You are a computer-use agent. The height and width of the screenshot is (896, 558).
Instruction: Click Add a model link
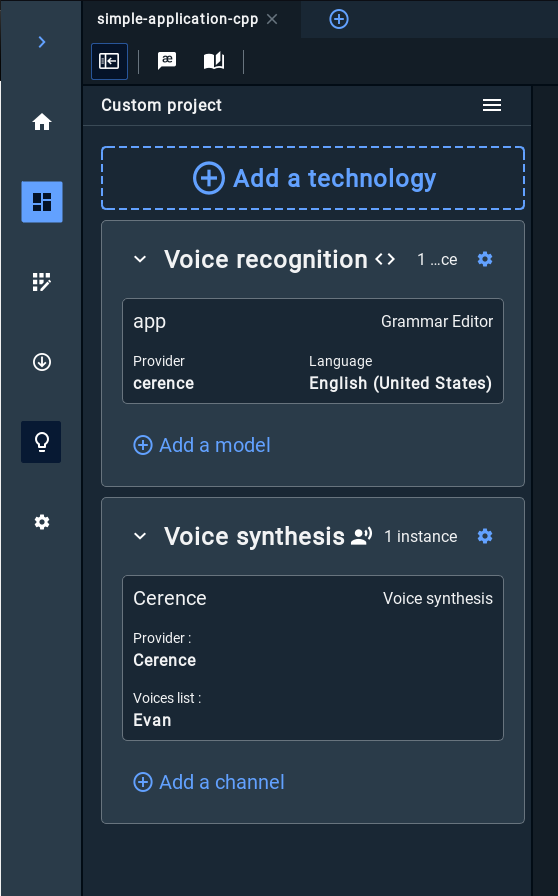click(x=202, y=445)
